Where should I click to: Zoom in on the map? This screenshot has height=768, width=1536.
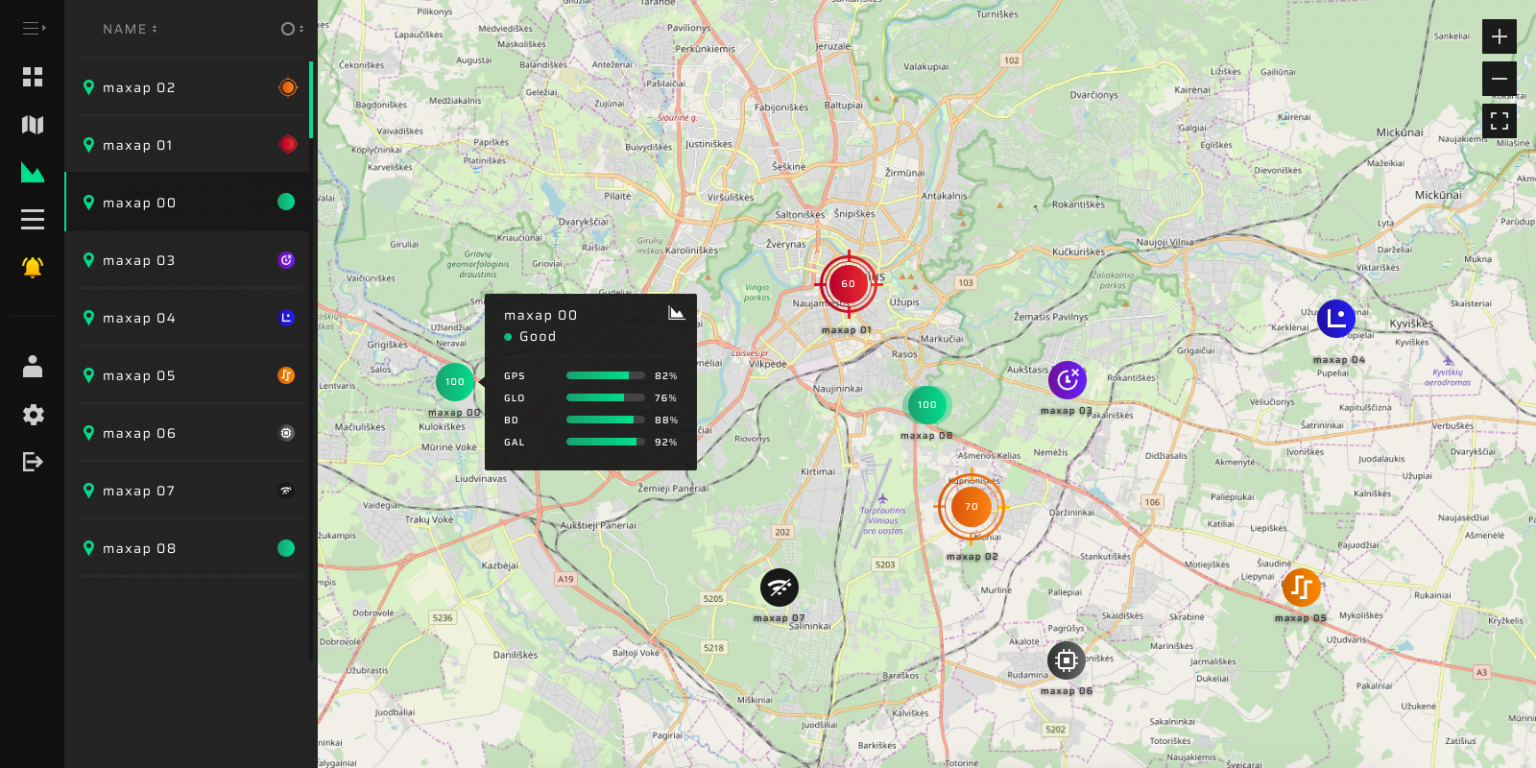[x=1499, y=37]
